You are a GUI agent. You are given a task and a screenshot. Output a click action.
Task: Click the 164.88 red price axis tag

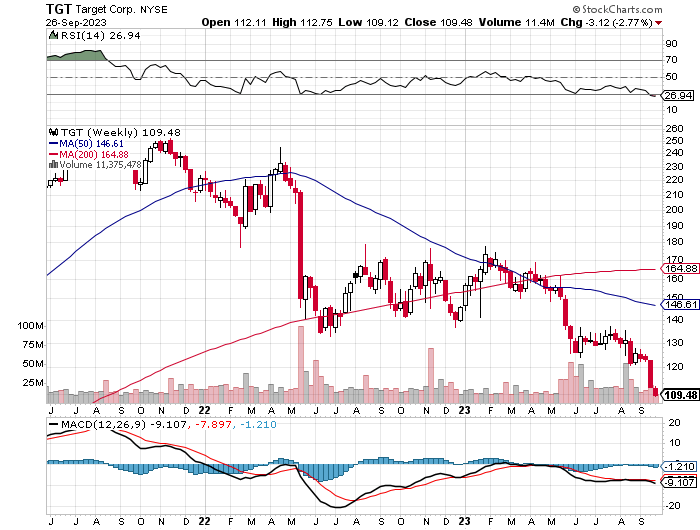tap(679, 268)
